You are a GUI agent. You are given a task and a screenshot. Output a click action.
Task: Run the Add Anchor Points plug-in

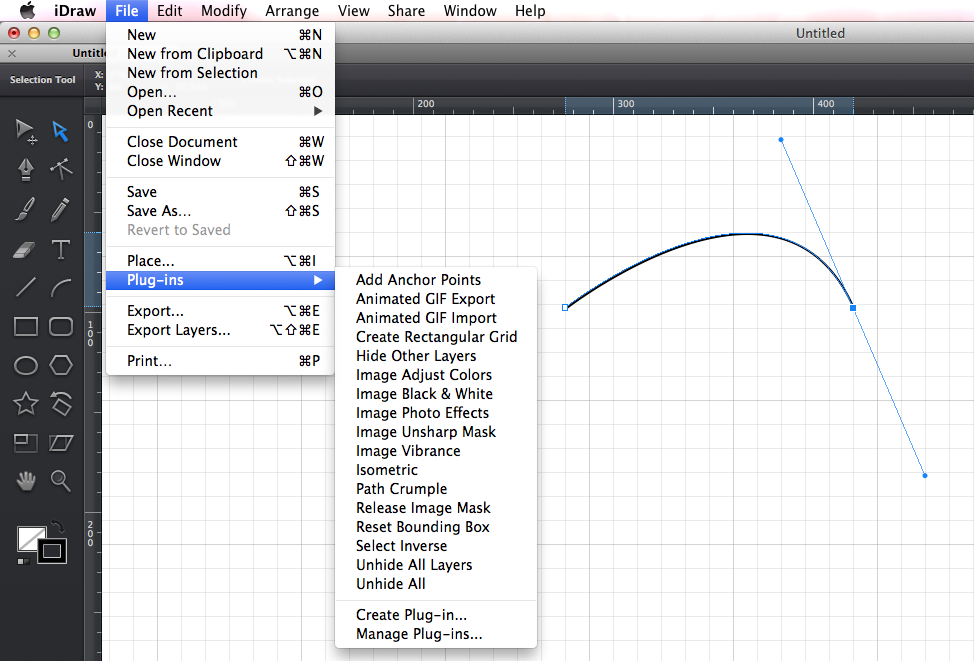point(435,280)
